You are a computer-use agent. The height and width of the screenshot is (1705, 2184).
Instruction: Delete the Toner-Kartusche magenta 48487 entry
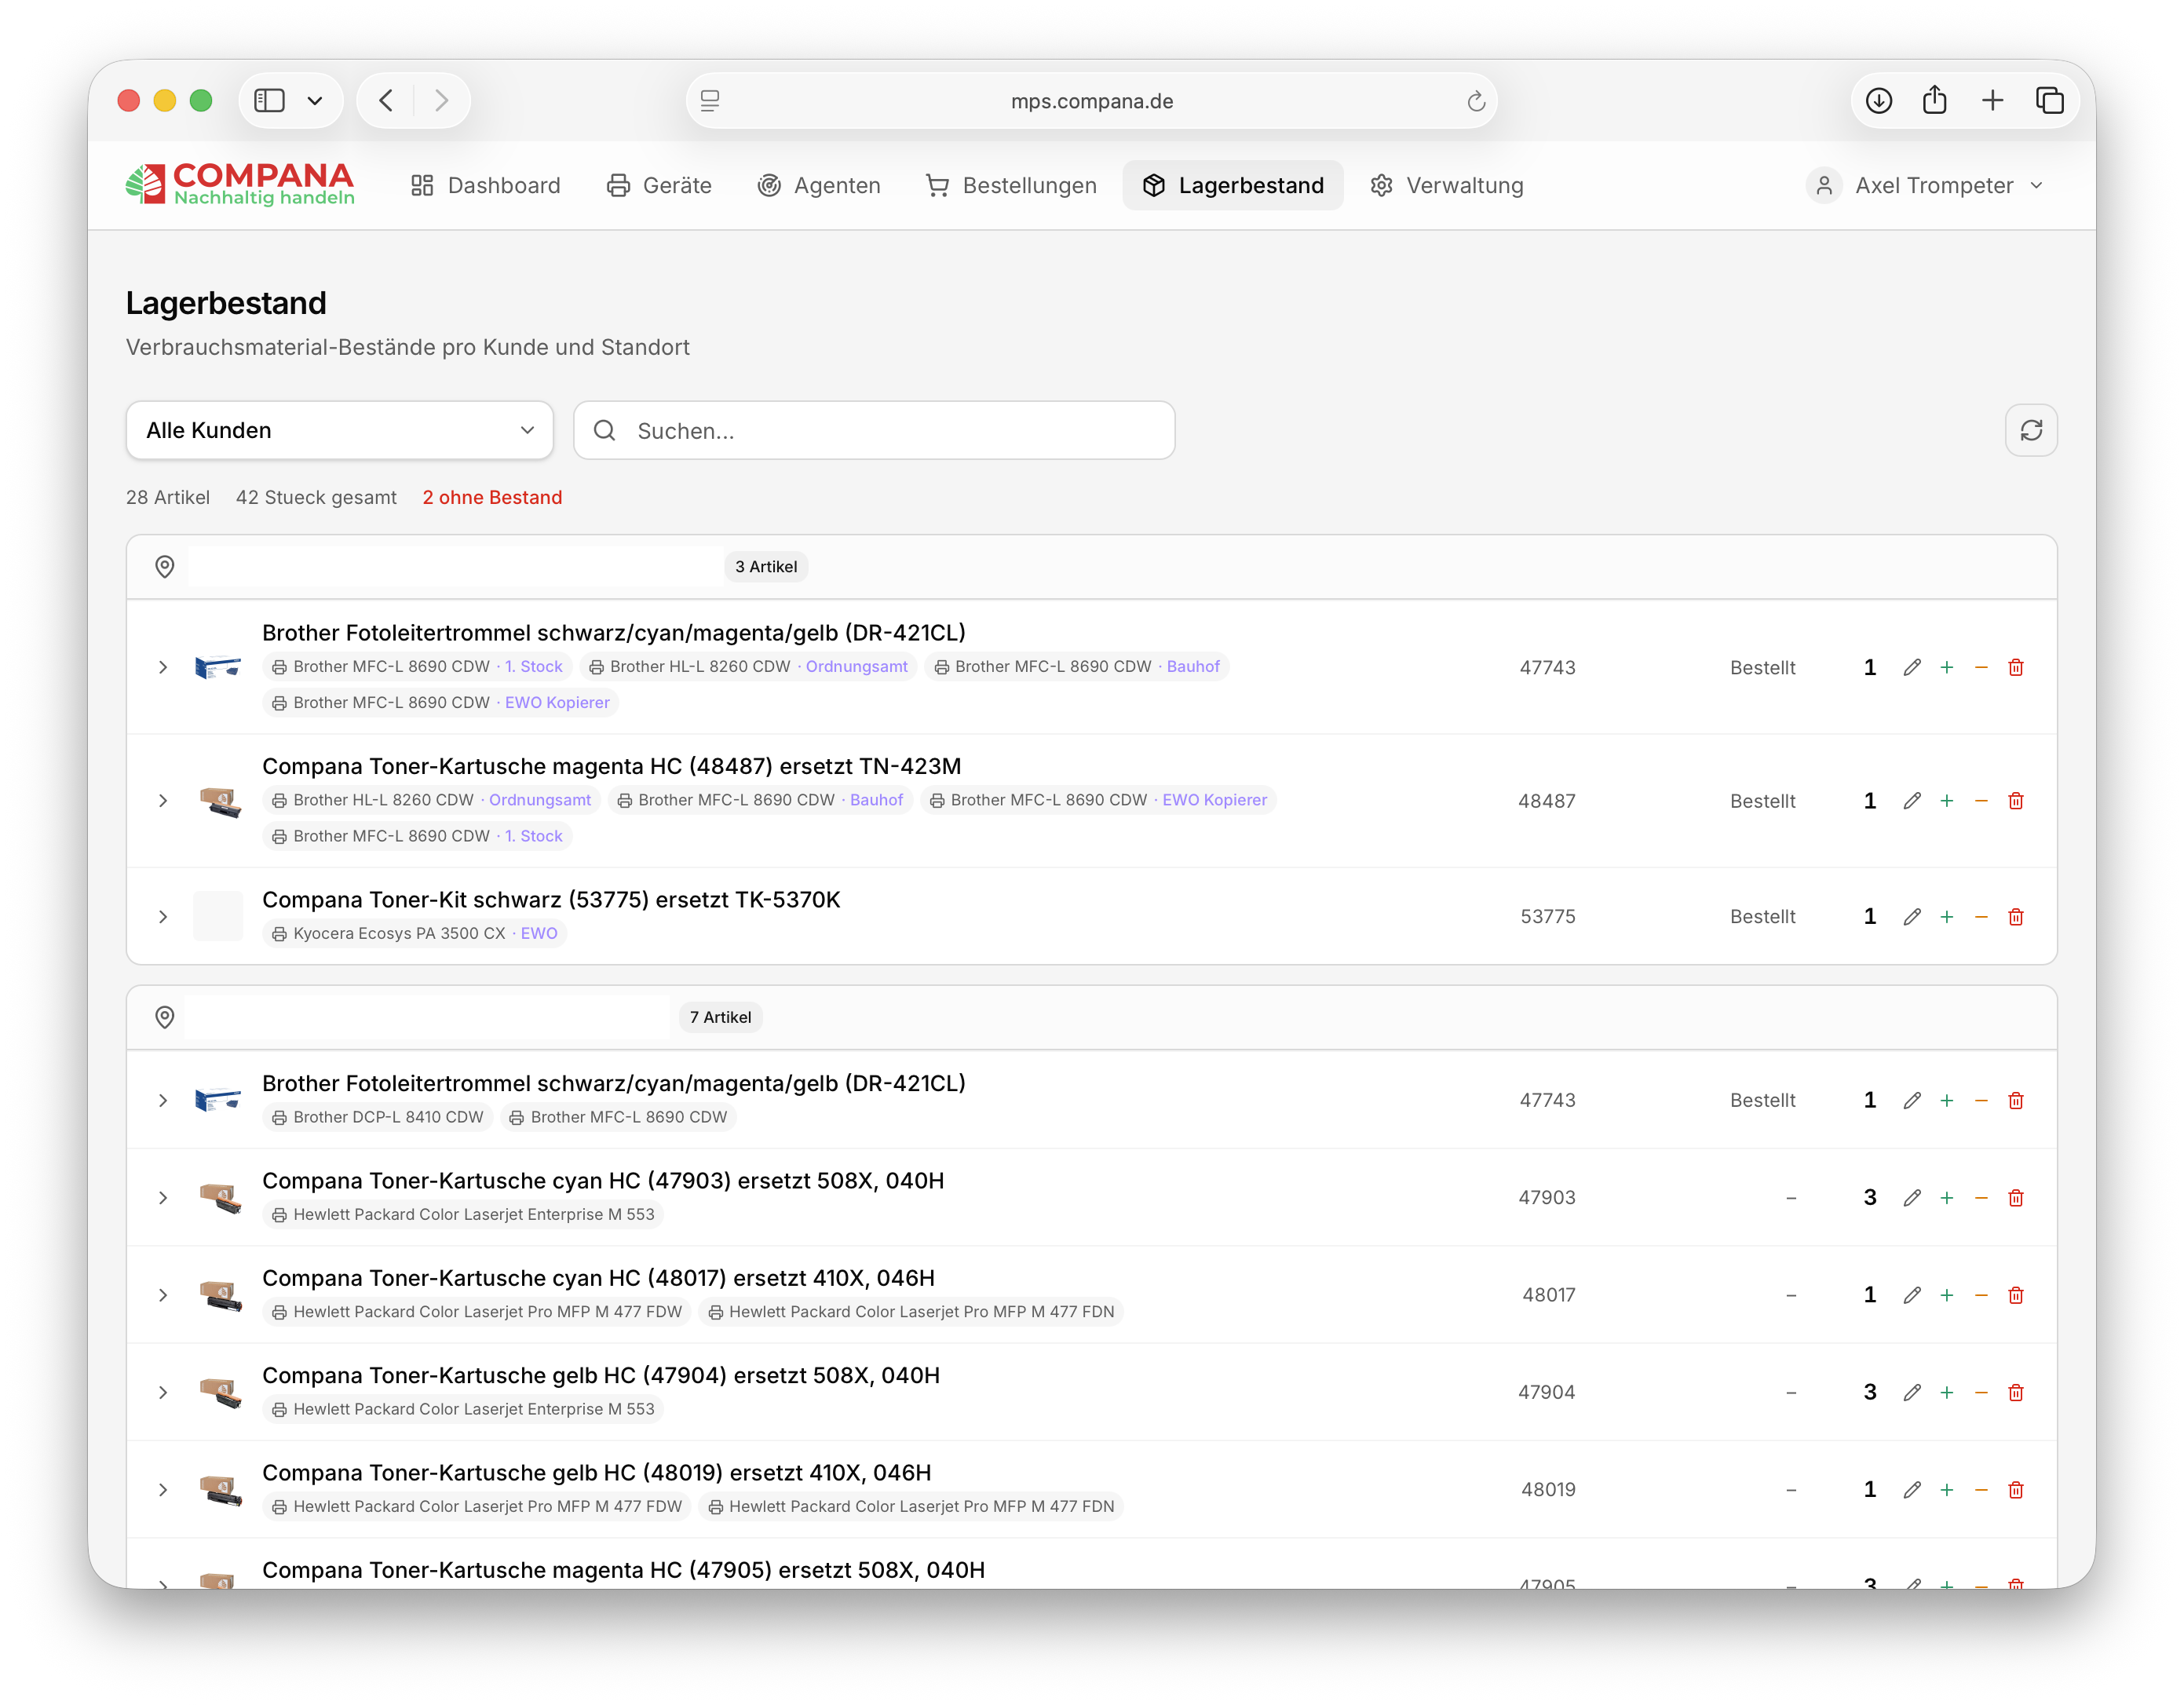[2015, 801]
